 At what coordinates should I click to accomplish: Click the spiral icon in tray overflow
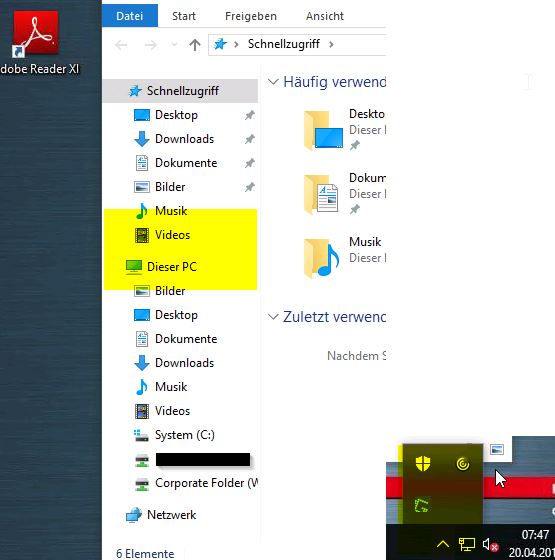463,464
